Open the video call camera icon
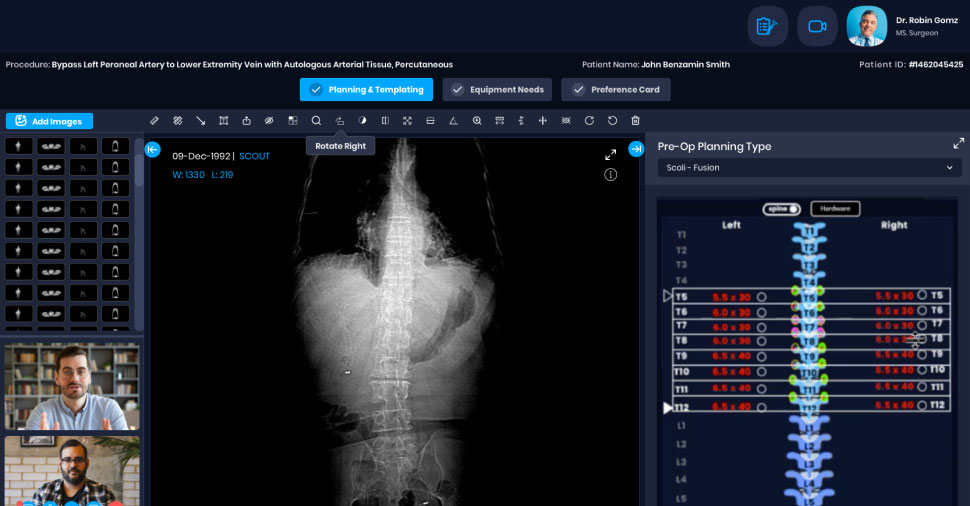 817,26
